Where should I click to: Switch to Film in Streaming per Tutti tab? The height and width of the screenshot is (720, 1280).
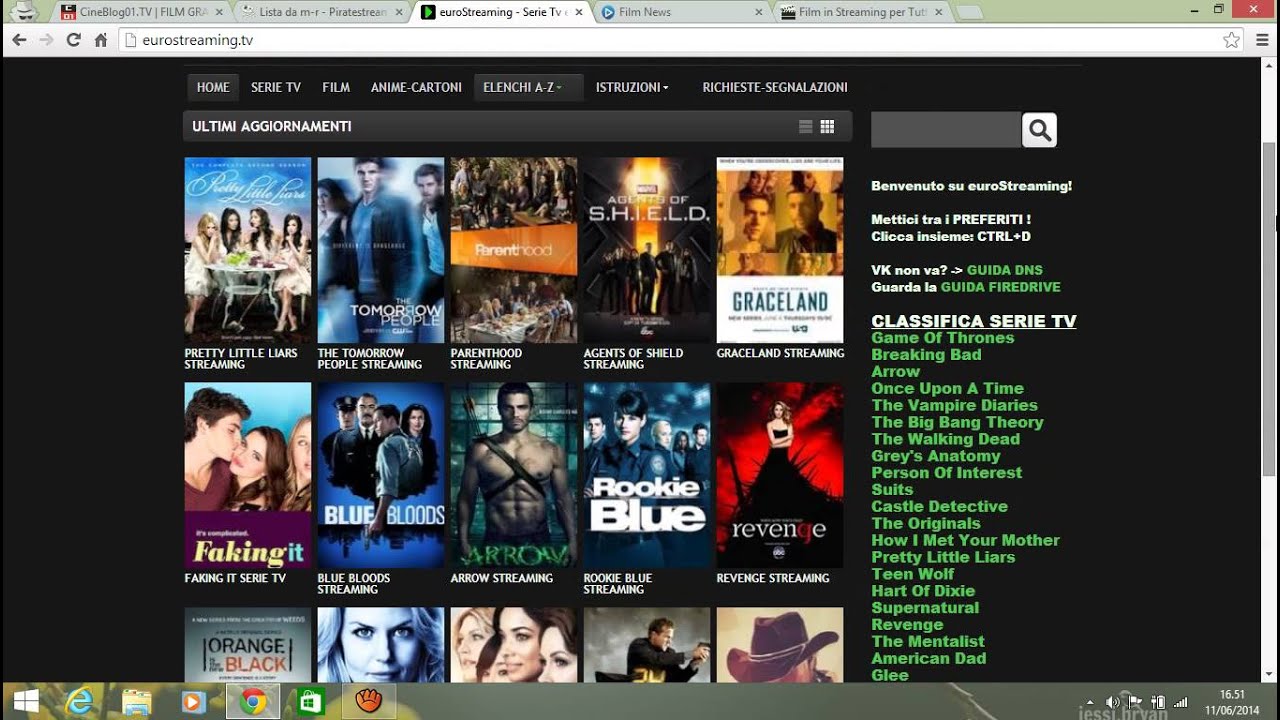point(862,12)
